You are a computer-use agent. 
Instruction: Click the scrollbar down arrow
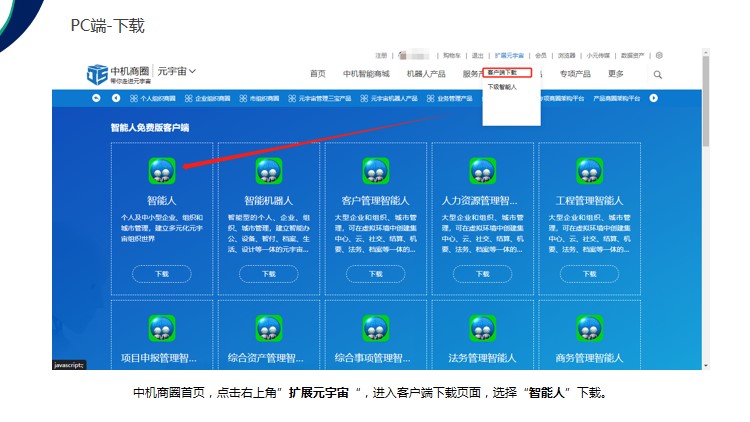pyautogui.click(x=706, y=366)
